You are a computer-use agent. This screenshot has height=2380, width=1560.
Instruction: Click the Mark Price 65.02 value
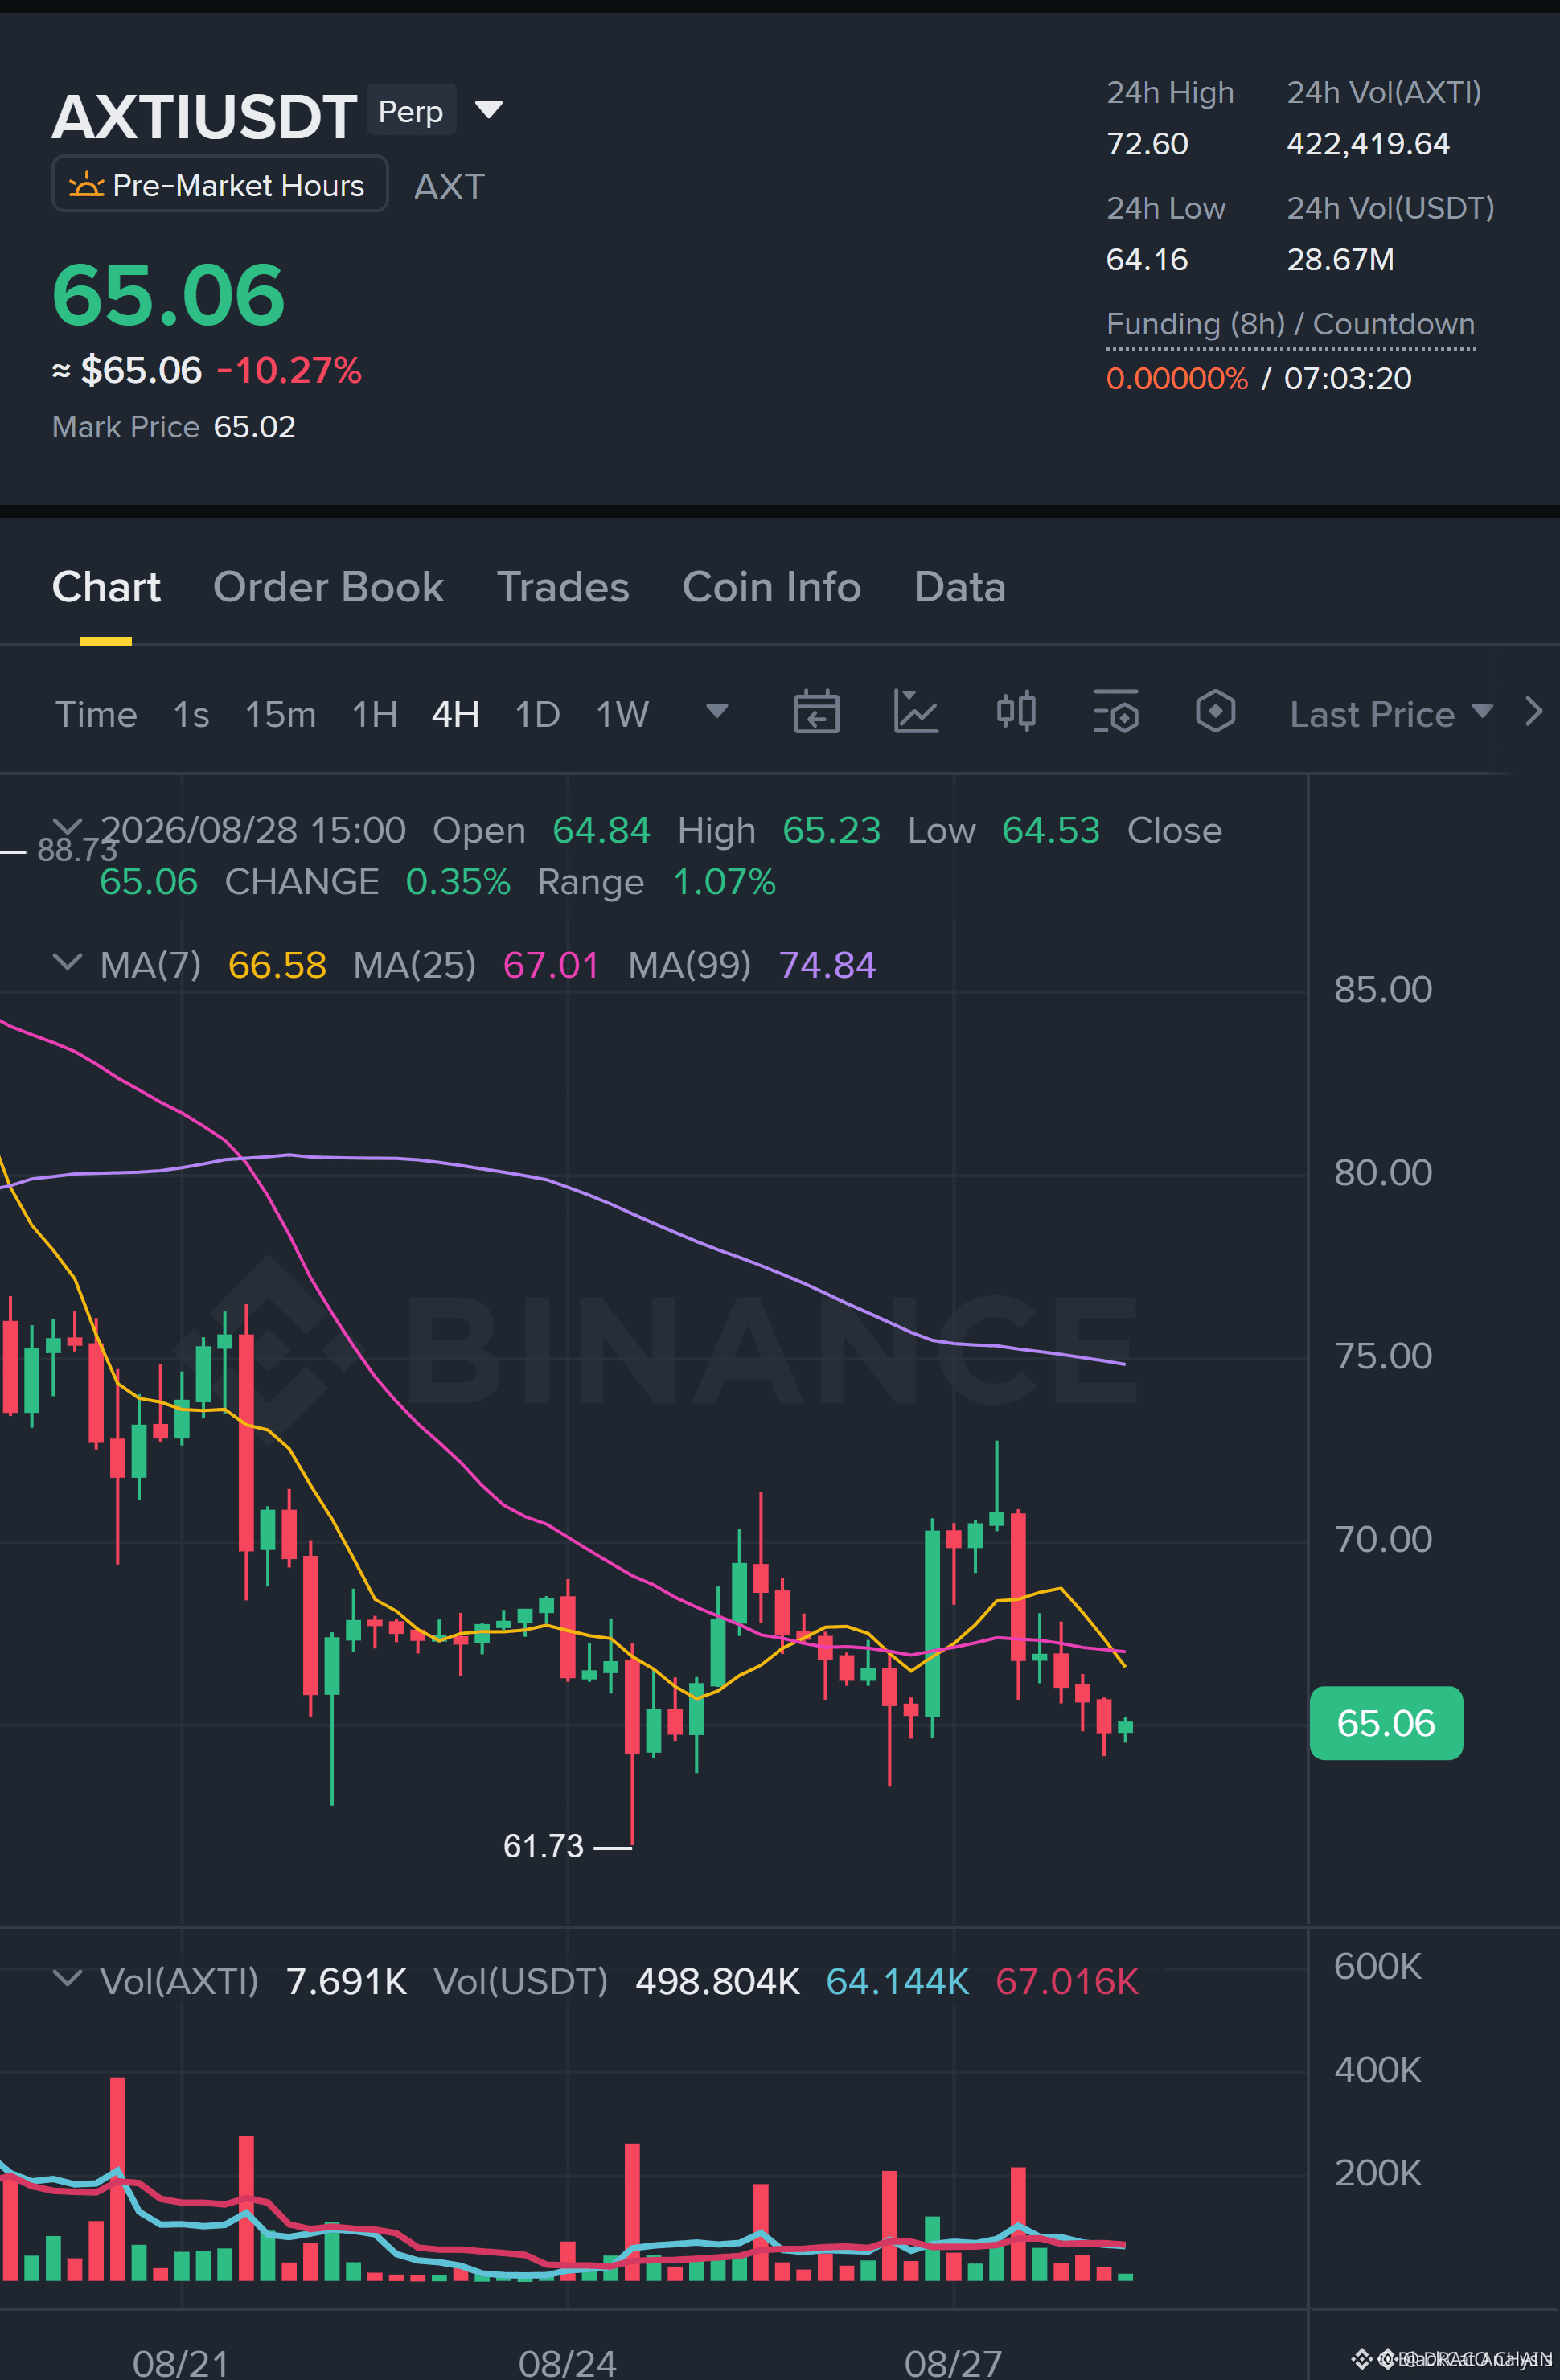pos(254,427)
